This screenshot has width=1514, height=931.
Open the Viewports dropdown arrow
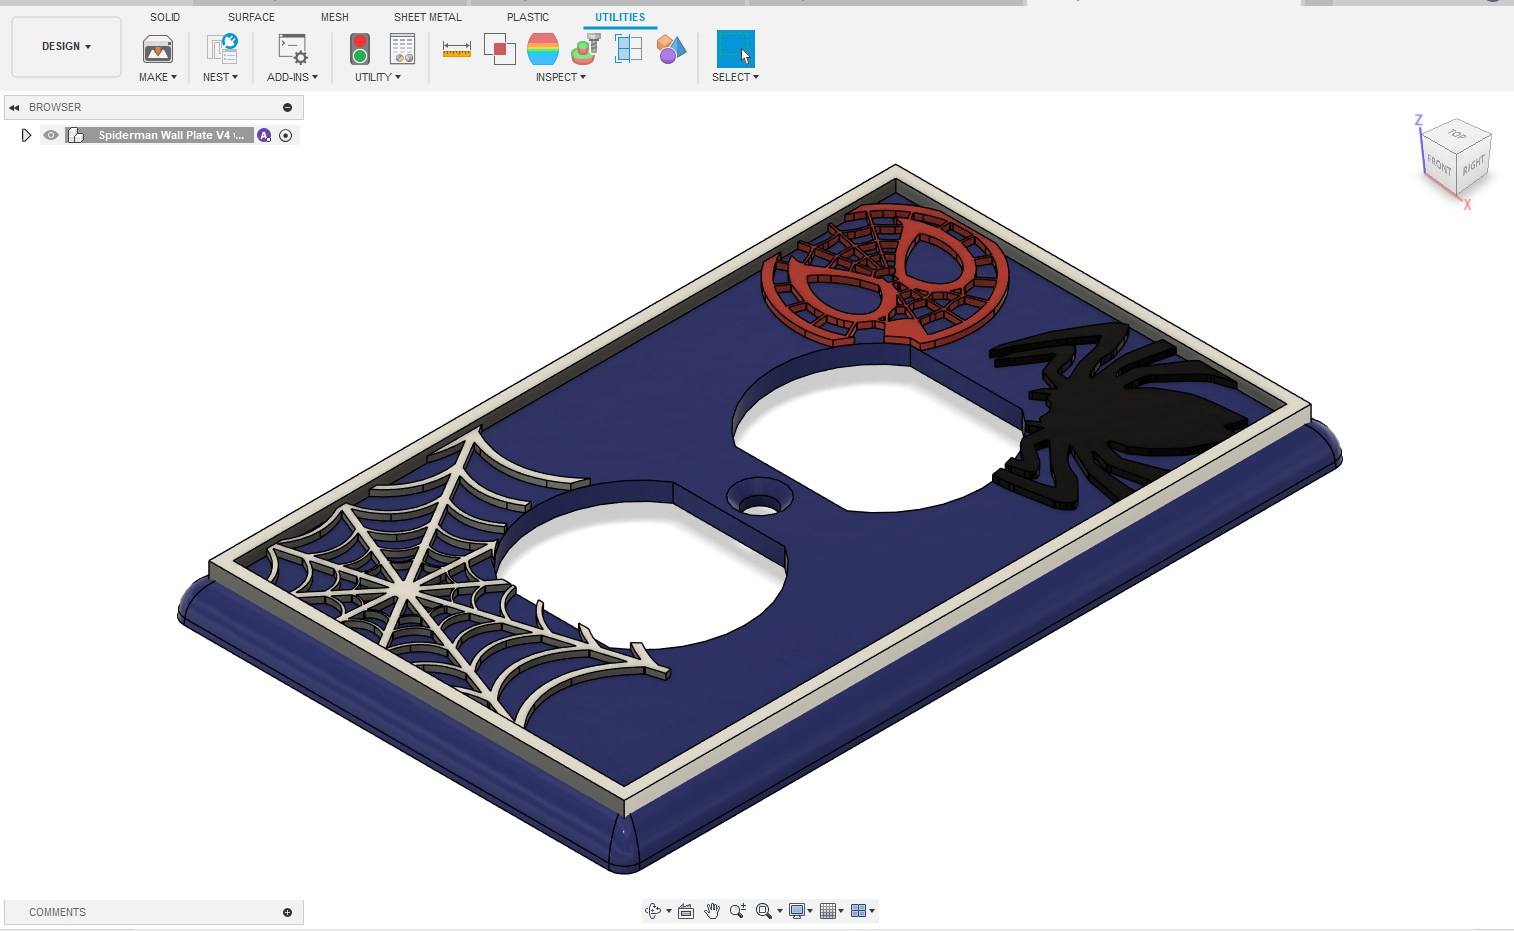[x=872, y=911]
